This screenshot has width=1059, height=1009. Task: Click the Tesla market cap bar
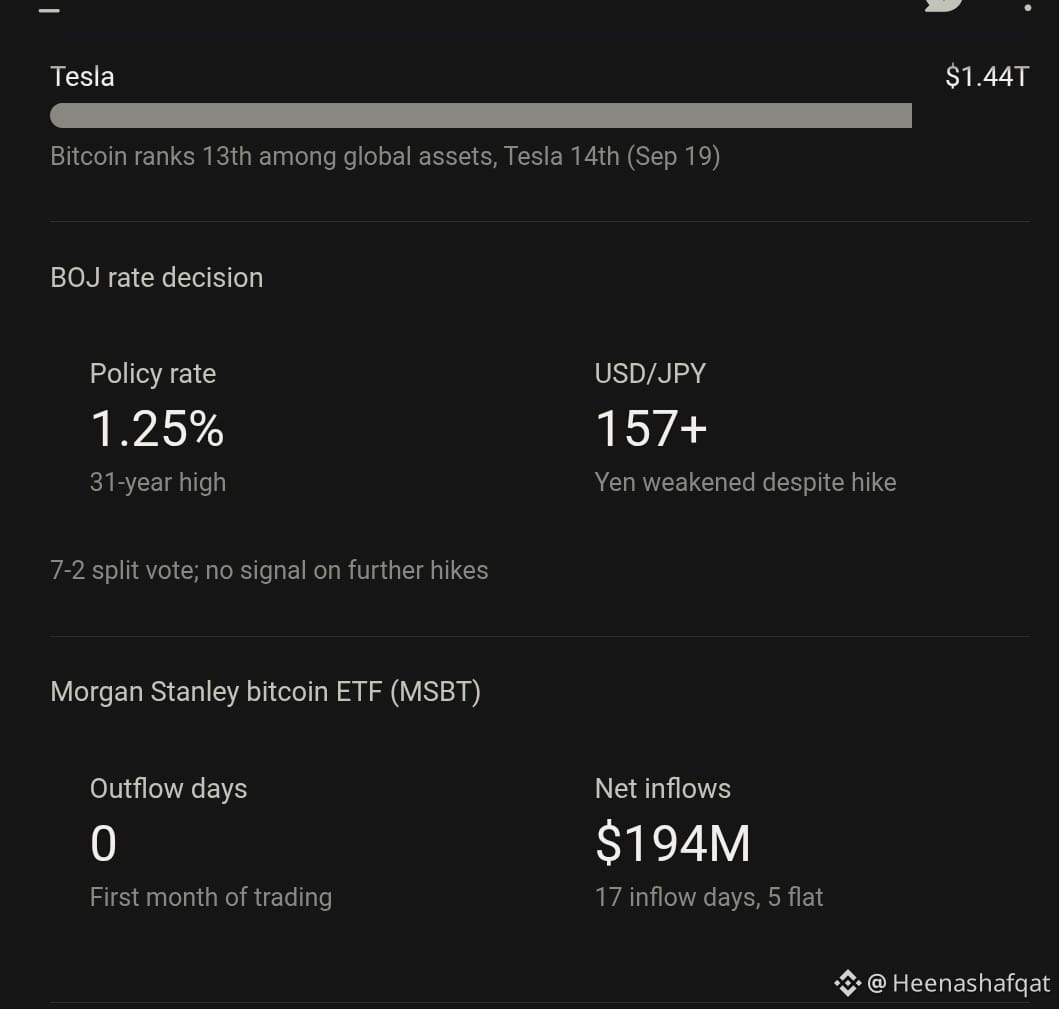481,115
